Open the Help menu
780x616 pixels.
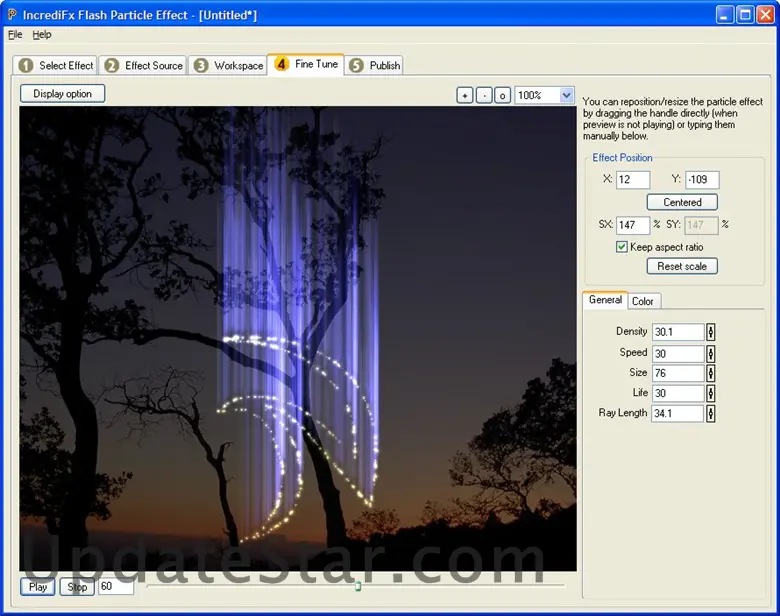(42, 34)
